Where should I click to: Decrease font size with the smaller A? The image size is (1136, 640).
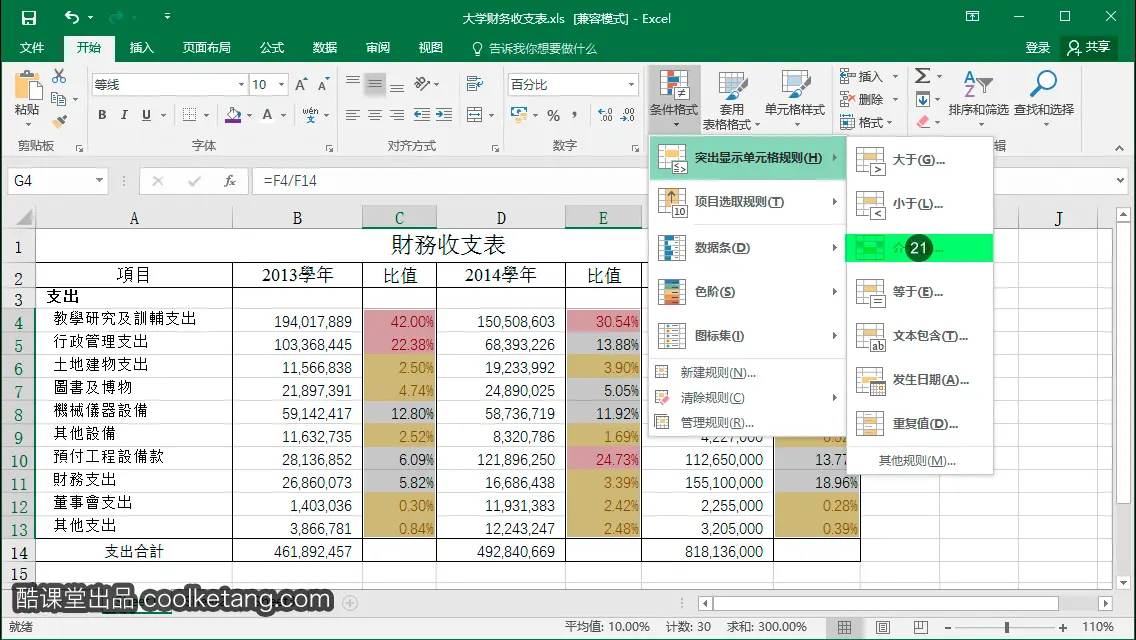click(323, 85)
